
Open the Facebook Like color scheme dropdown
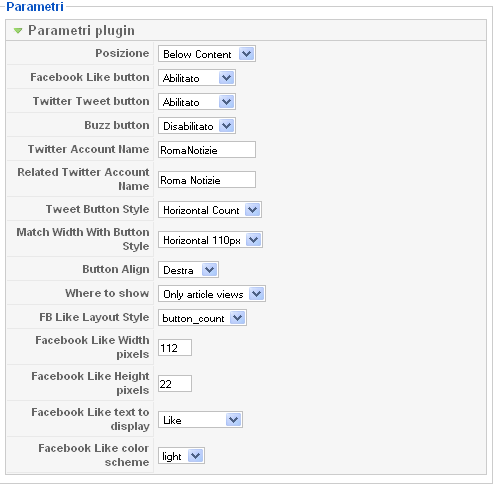(181, 456)
